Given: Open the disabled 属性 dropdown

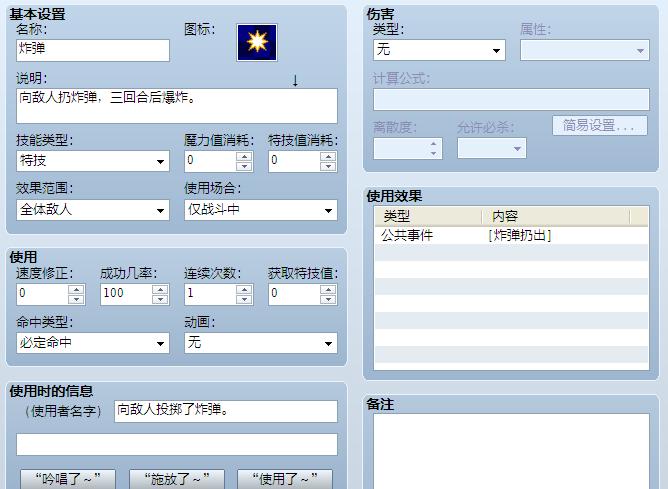Looking at the screenshot, I should click(x=584, y=50).
